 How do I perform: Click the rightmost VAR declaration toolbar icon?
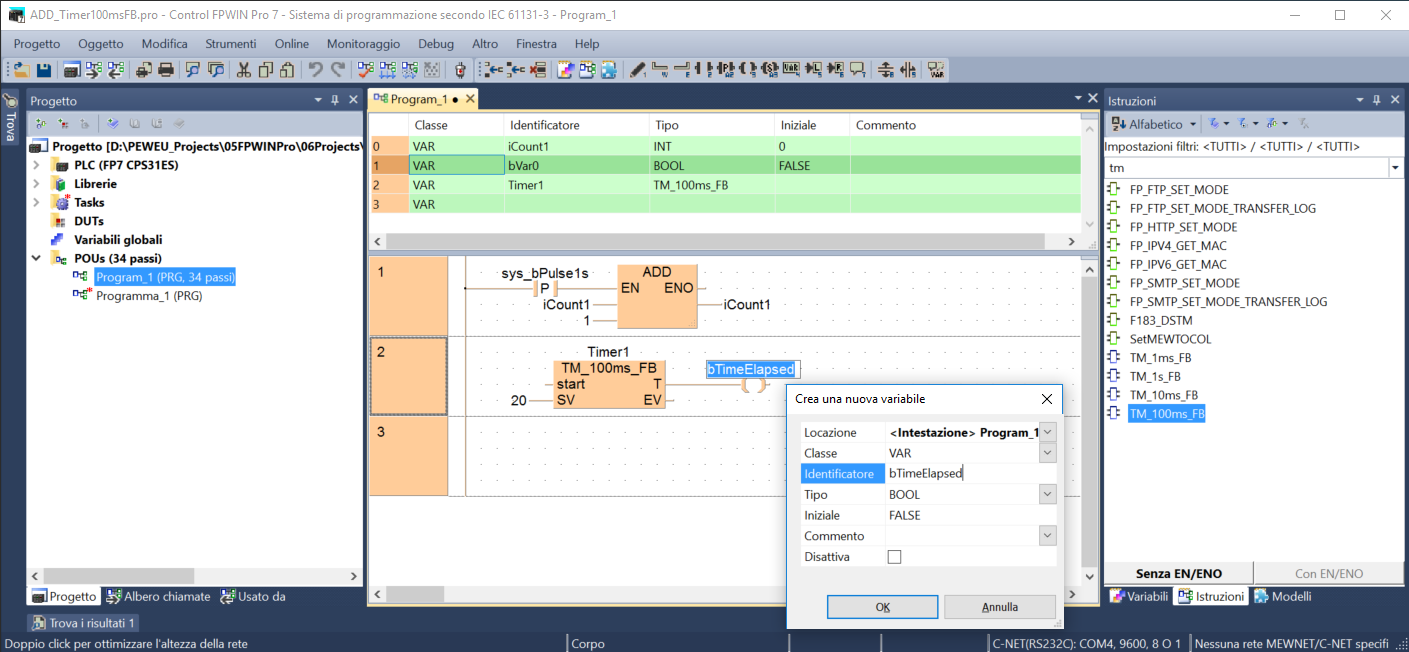[x=937, y=70]
